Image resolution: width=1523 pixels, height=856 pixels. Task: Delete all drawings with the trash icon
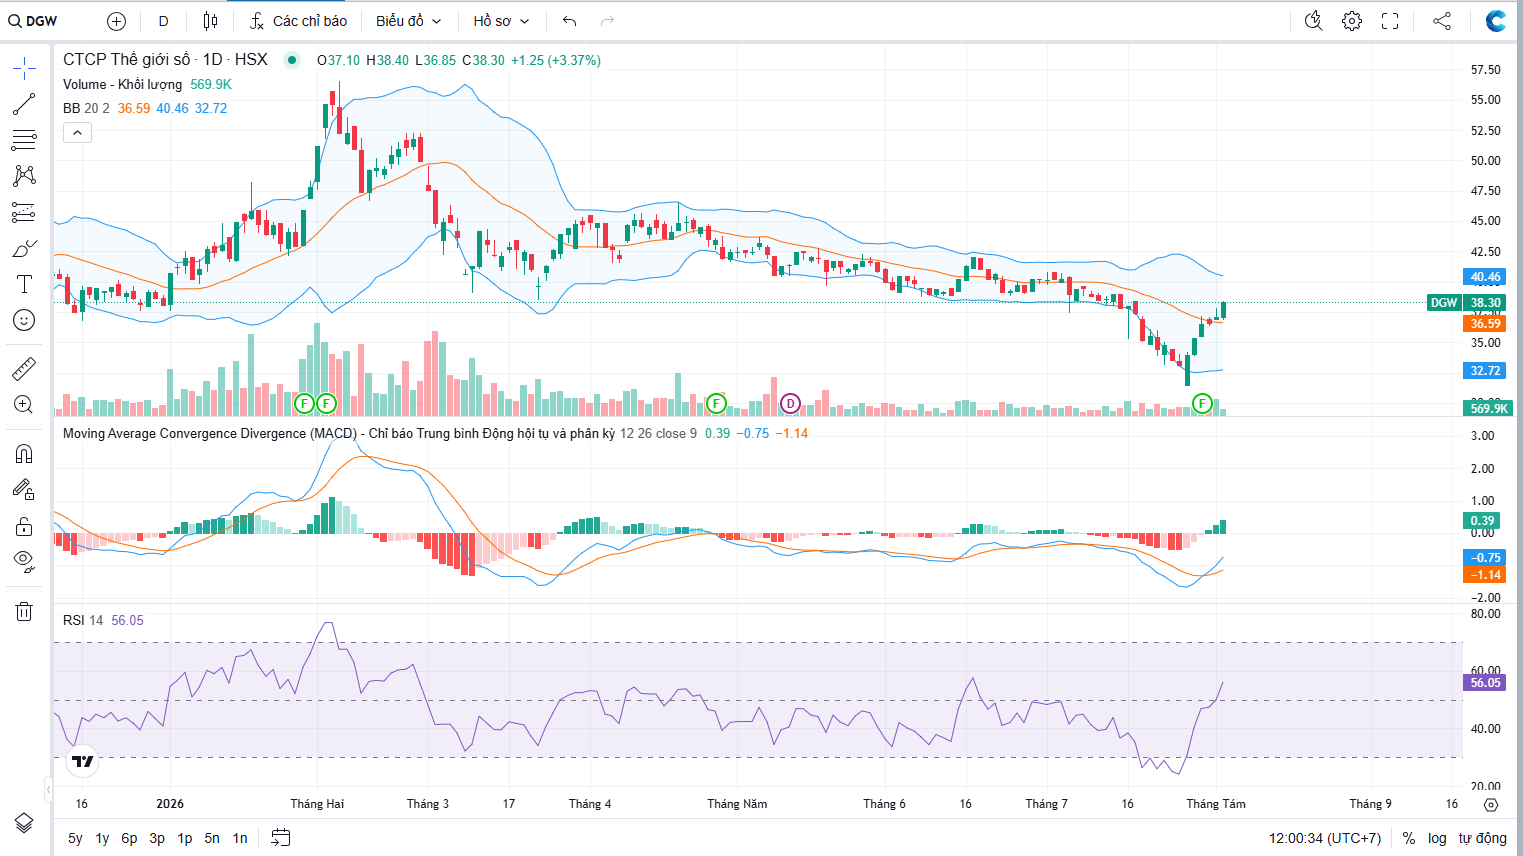(24, 611)
